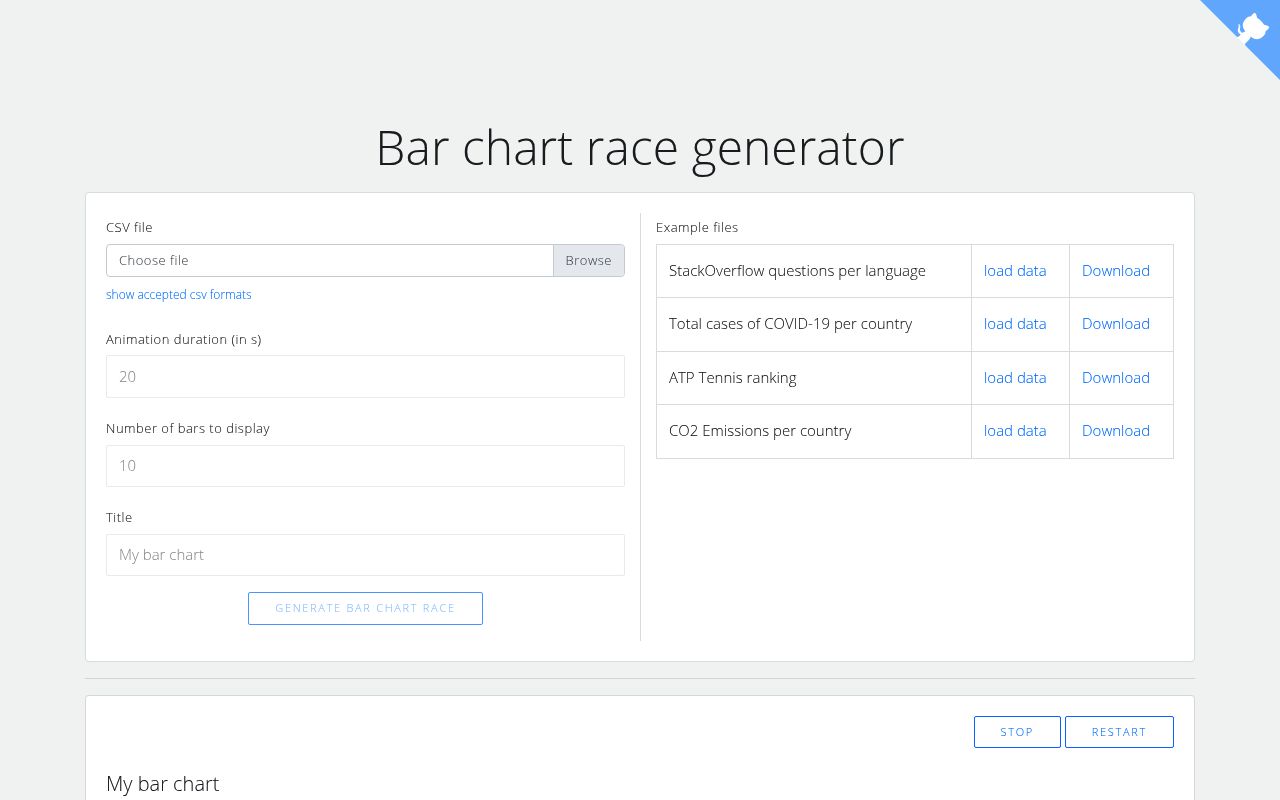Click the My bar chart title text
Image resolution: width=1280 pixels, height=800 pixels.
(x=162, y=784)
